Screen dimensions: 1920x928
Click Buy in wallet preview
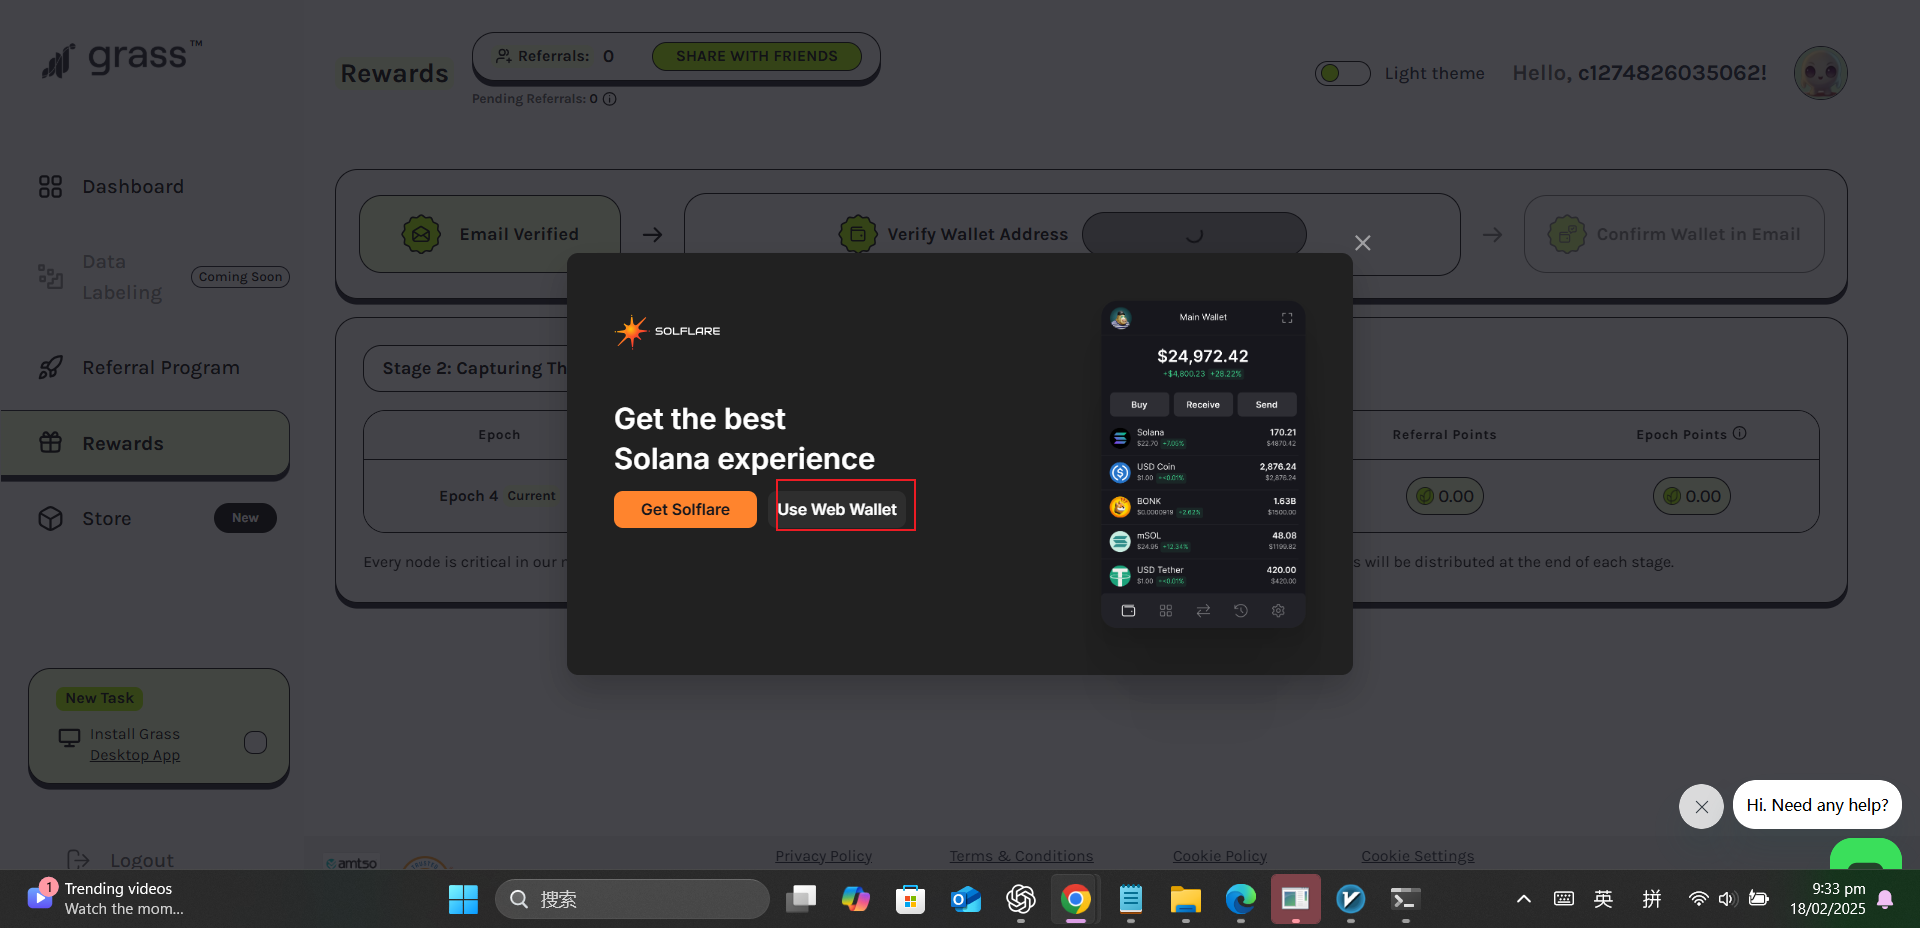pos(1139,405)
